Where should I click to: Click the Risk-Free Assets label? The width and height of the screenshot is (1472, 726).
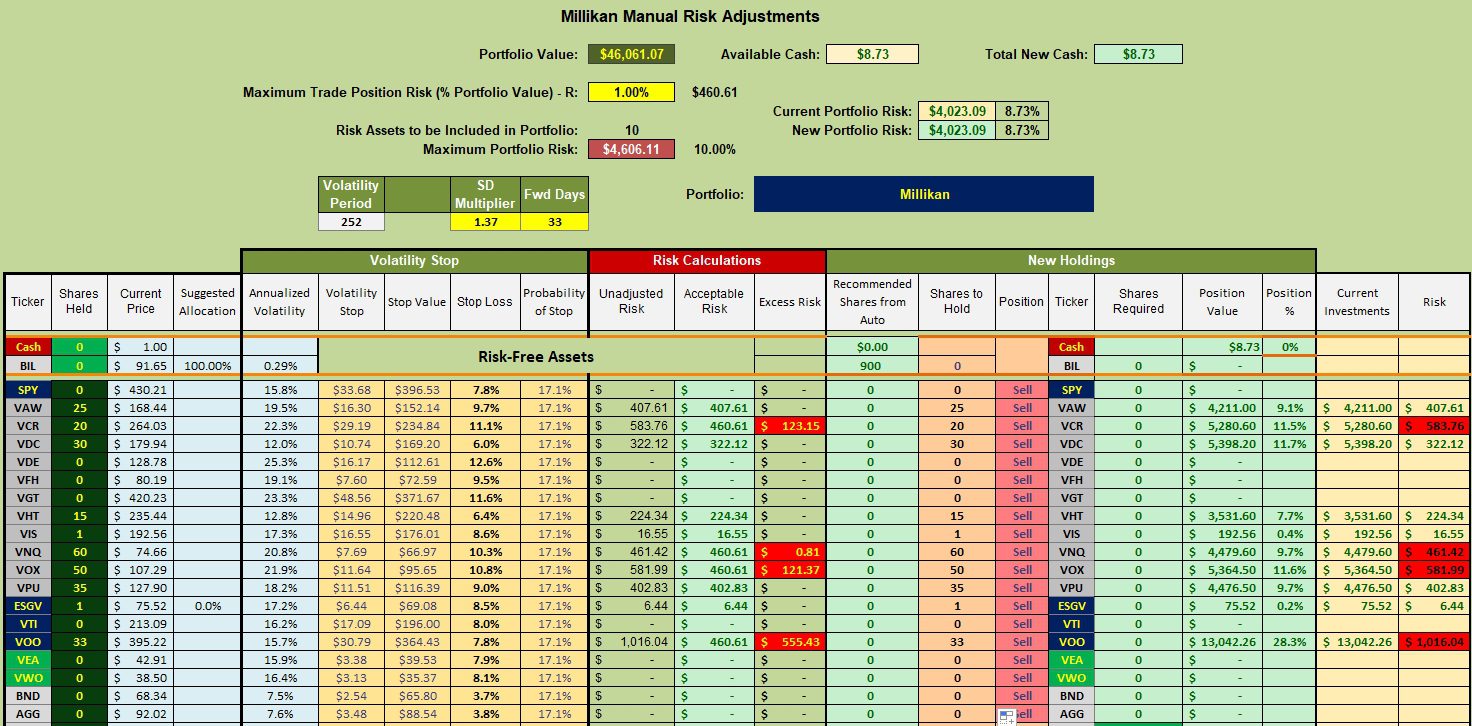(535, 356)
